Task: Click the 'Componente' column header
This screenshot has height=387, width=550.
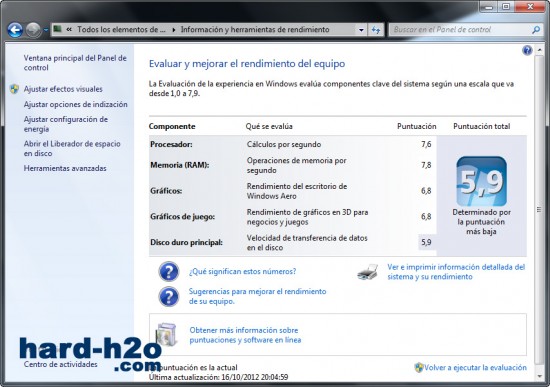Action: tap(172, 126)
